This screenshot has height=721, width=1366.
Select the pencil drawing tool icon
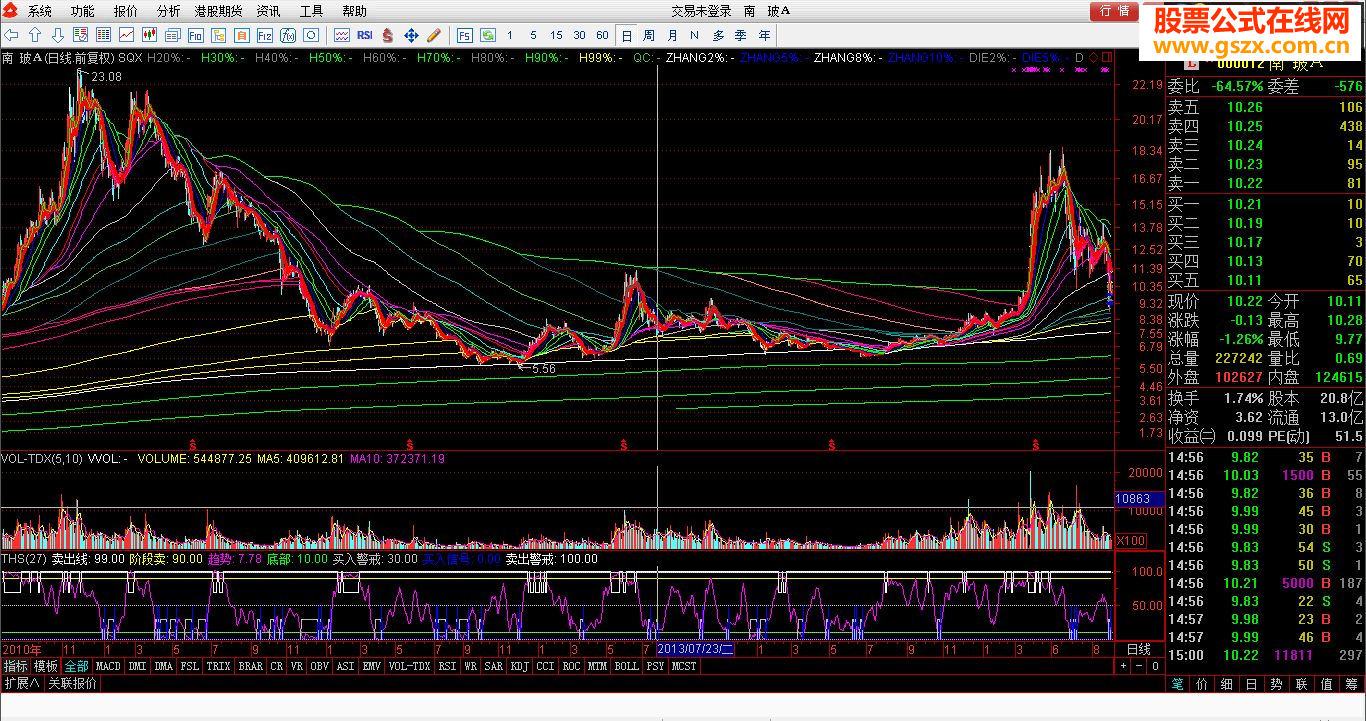pyautogui.click(x=433, y=35)
